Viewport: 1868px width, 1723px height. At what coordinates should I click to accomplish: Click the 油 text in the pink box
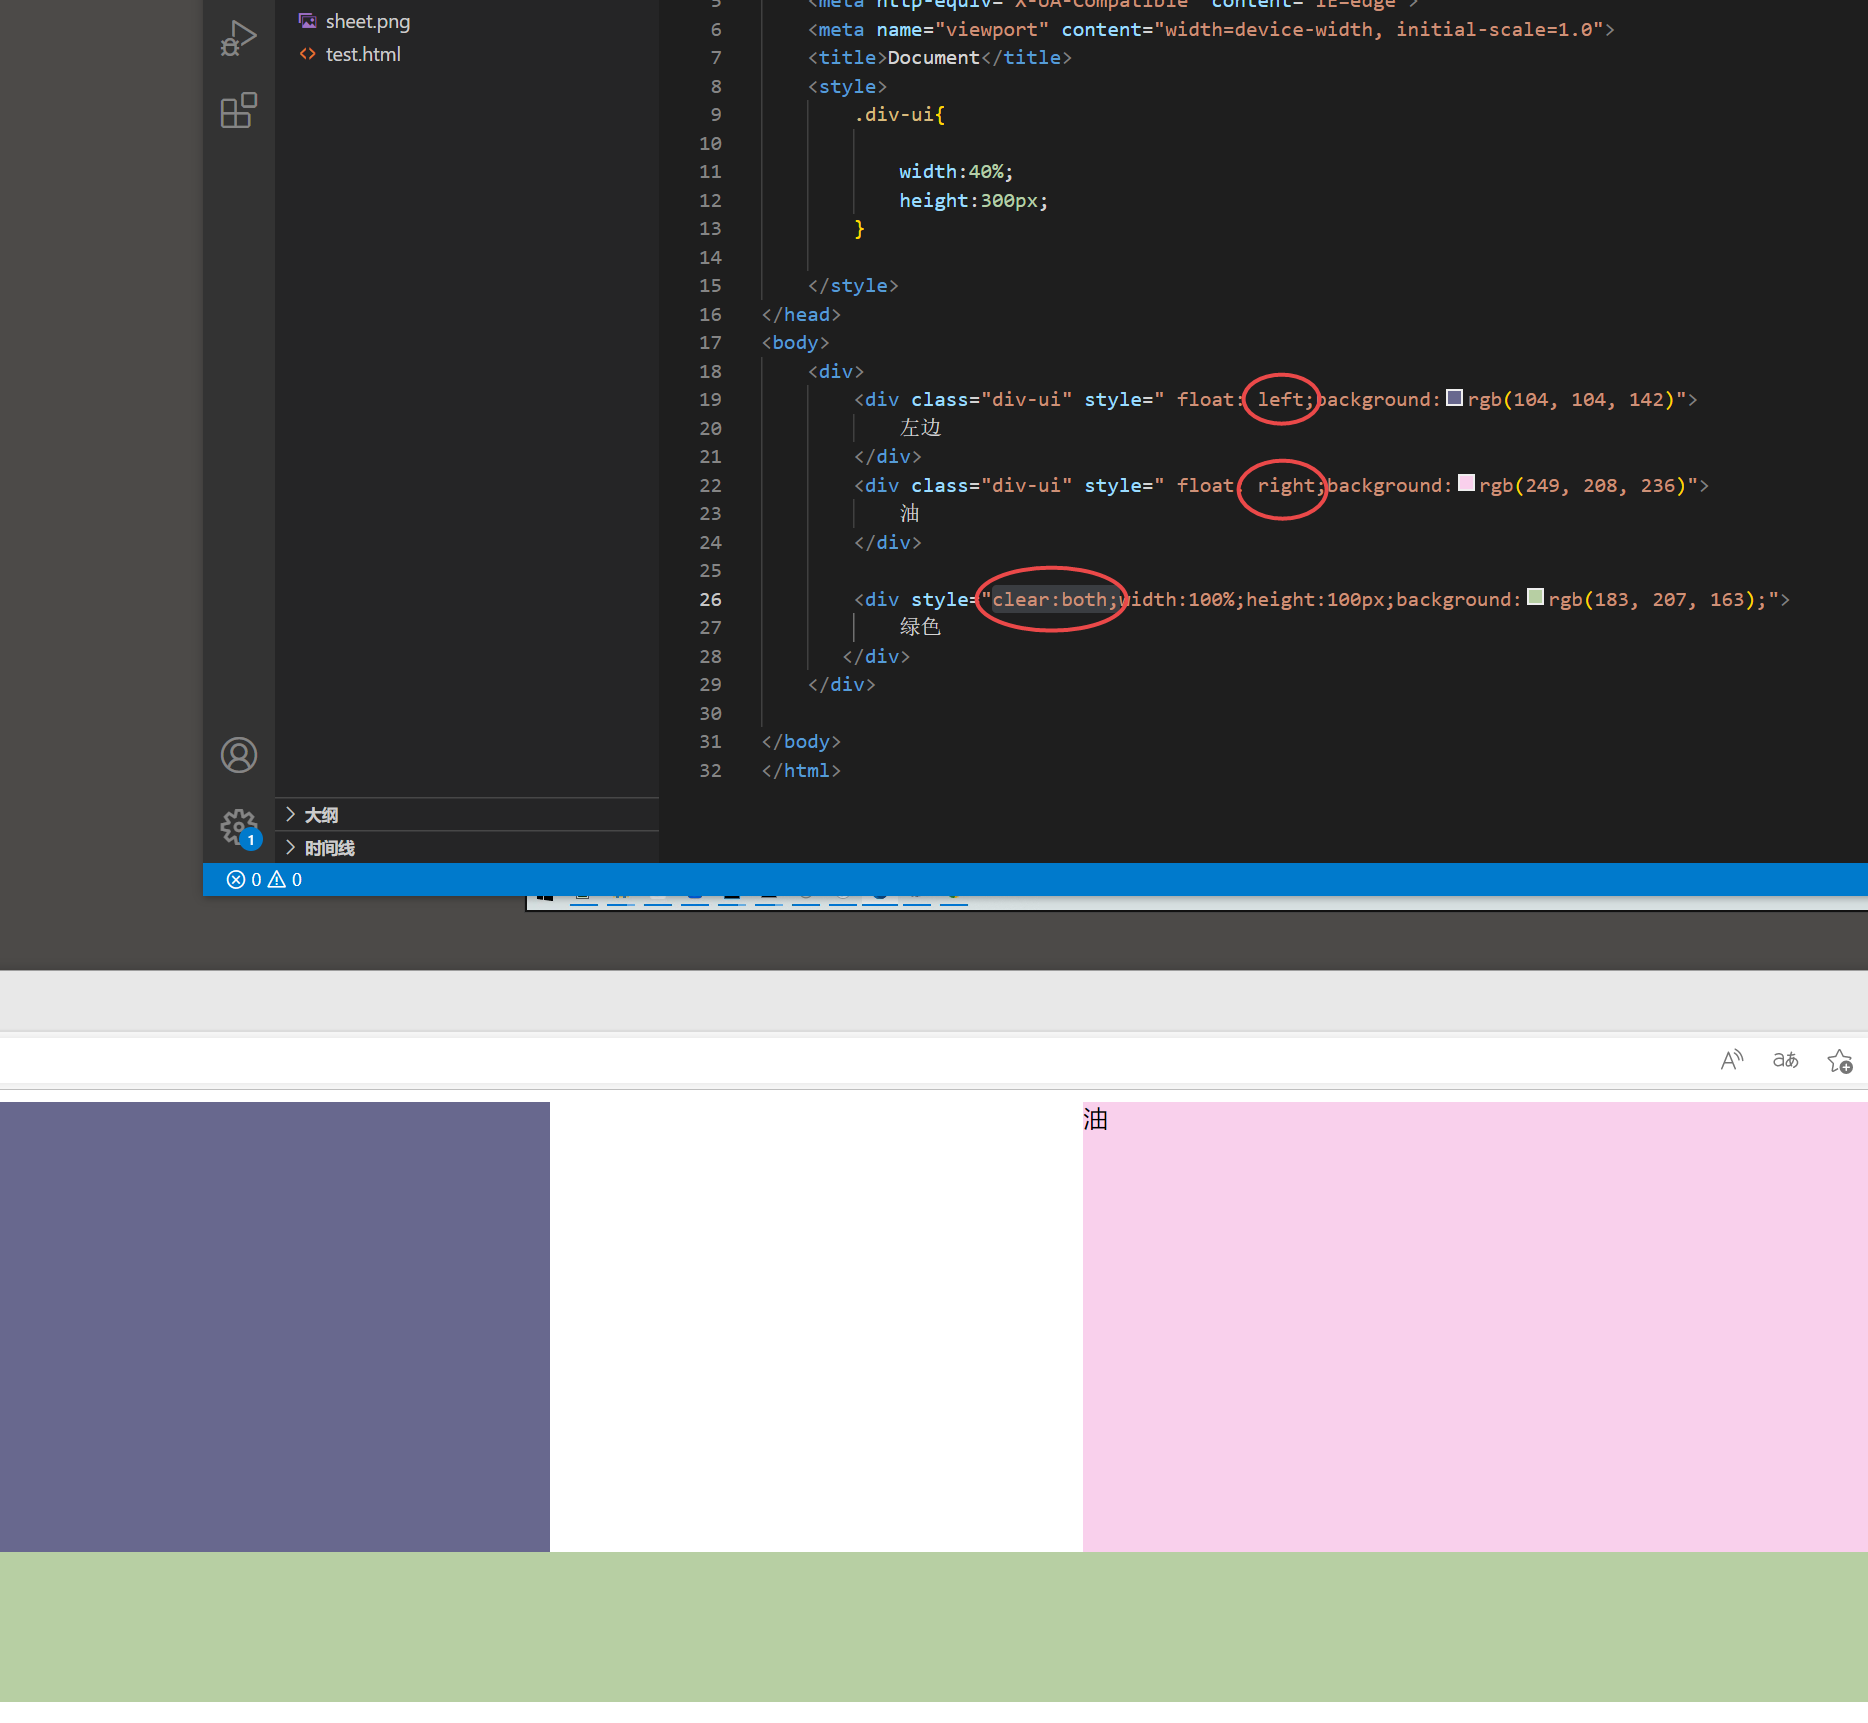(x=1096, y=1119)
